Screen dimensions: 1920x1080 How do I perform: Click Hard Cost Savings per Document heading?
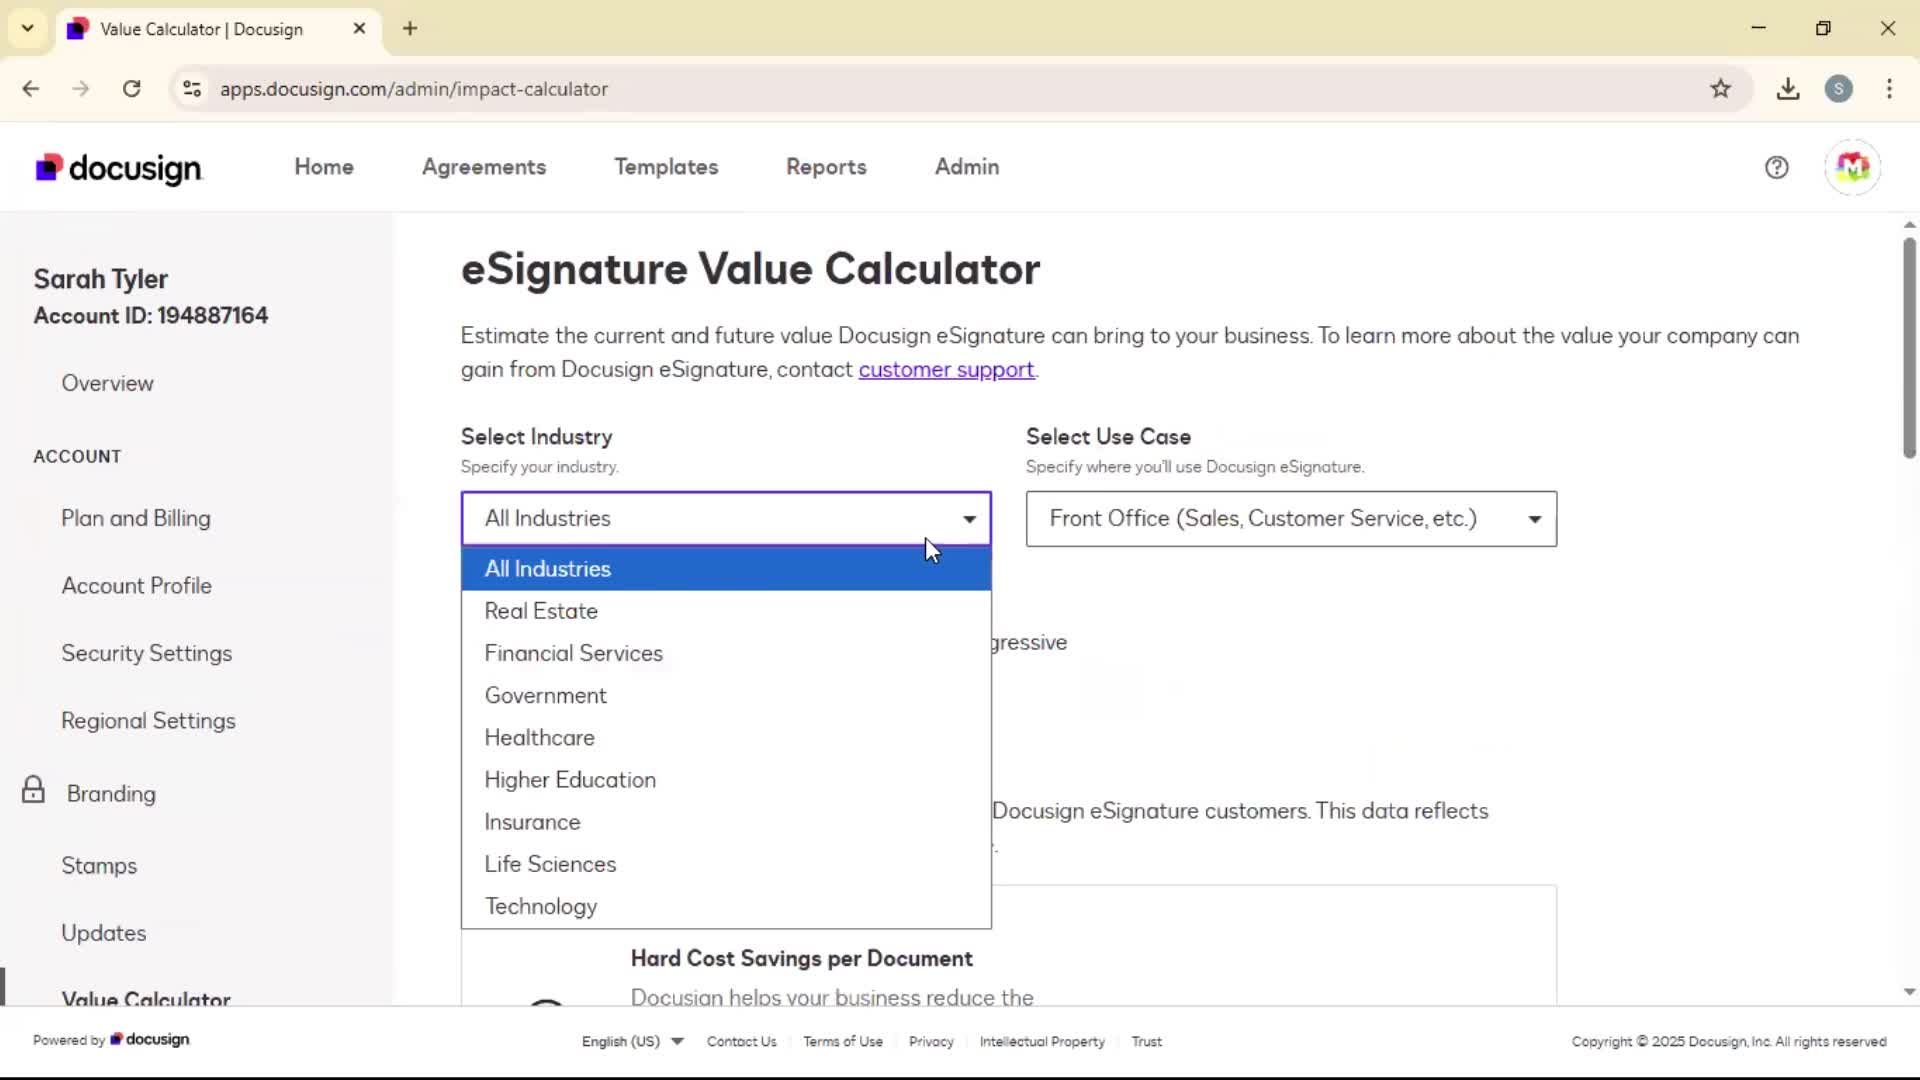pyautogui.click(x=802, y=958)
